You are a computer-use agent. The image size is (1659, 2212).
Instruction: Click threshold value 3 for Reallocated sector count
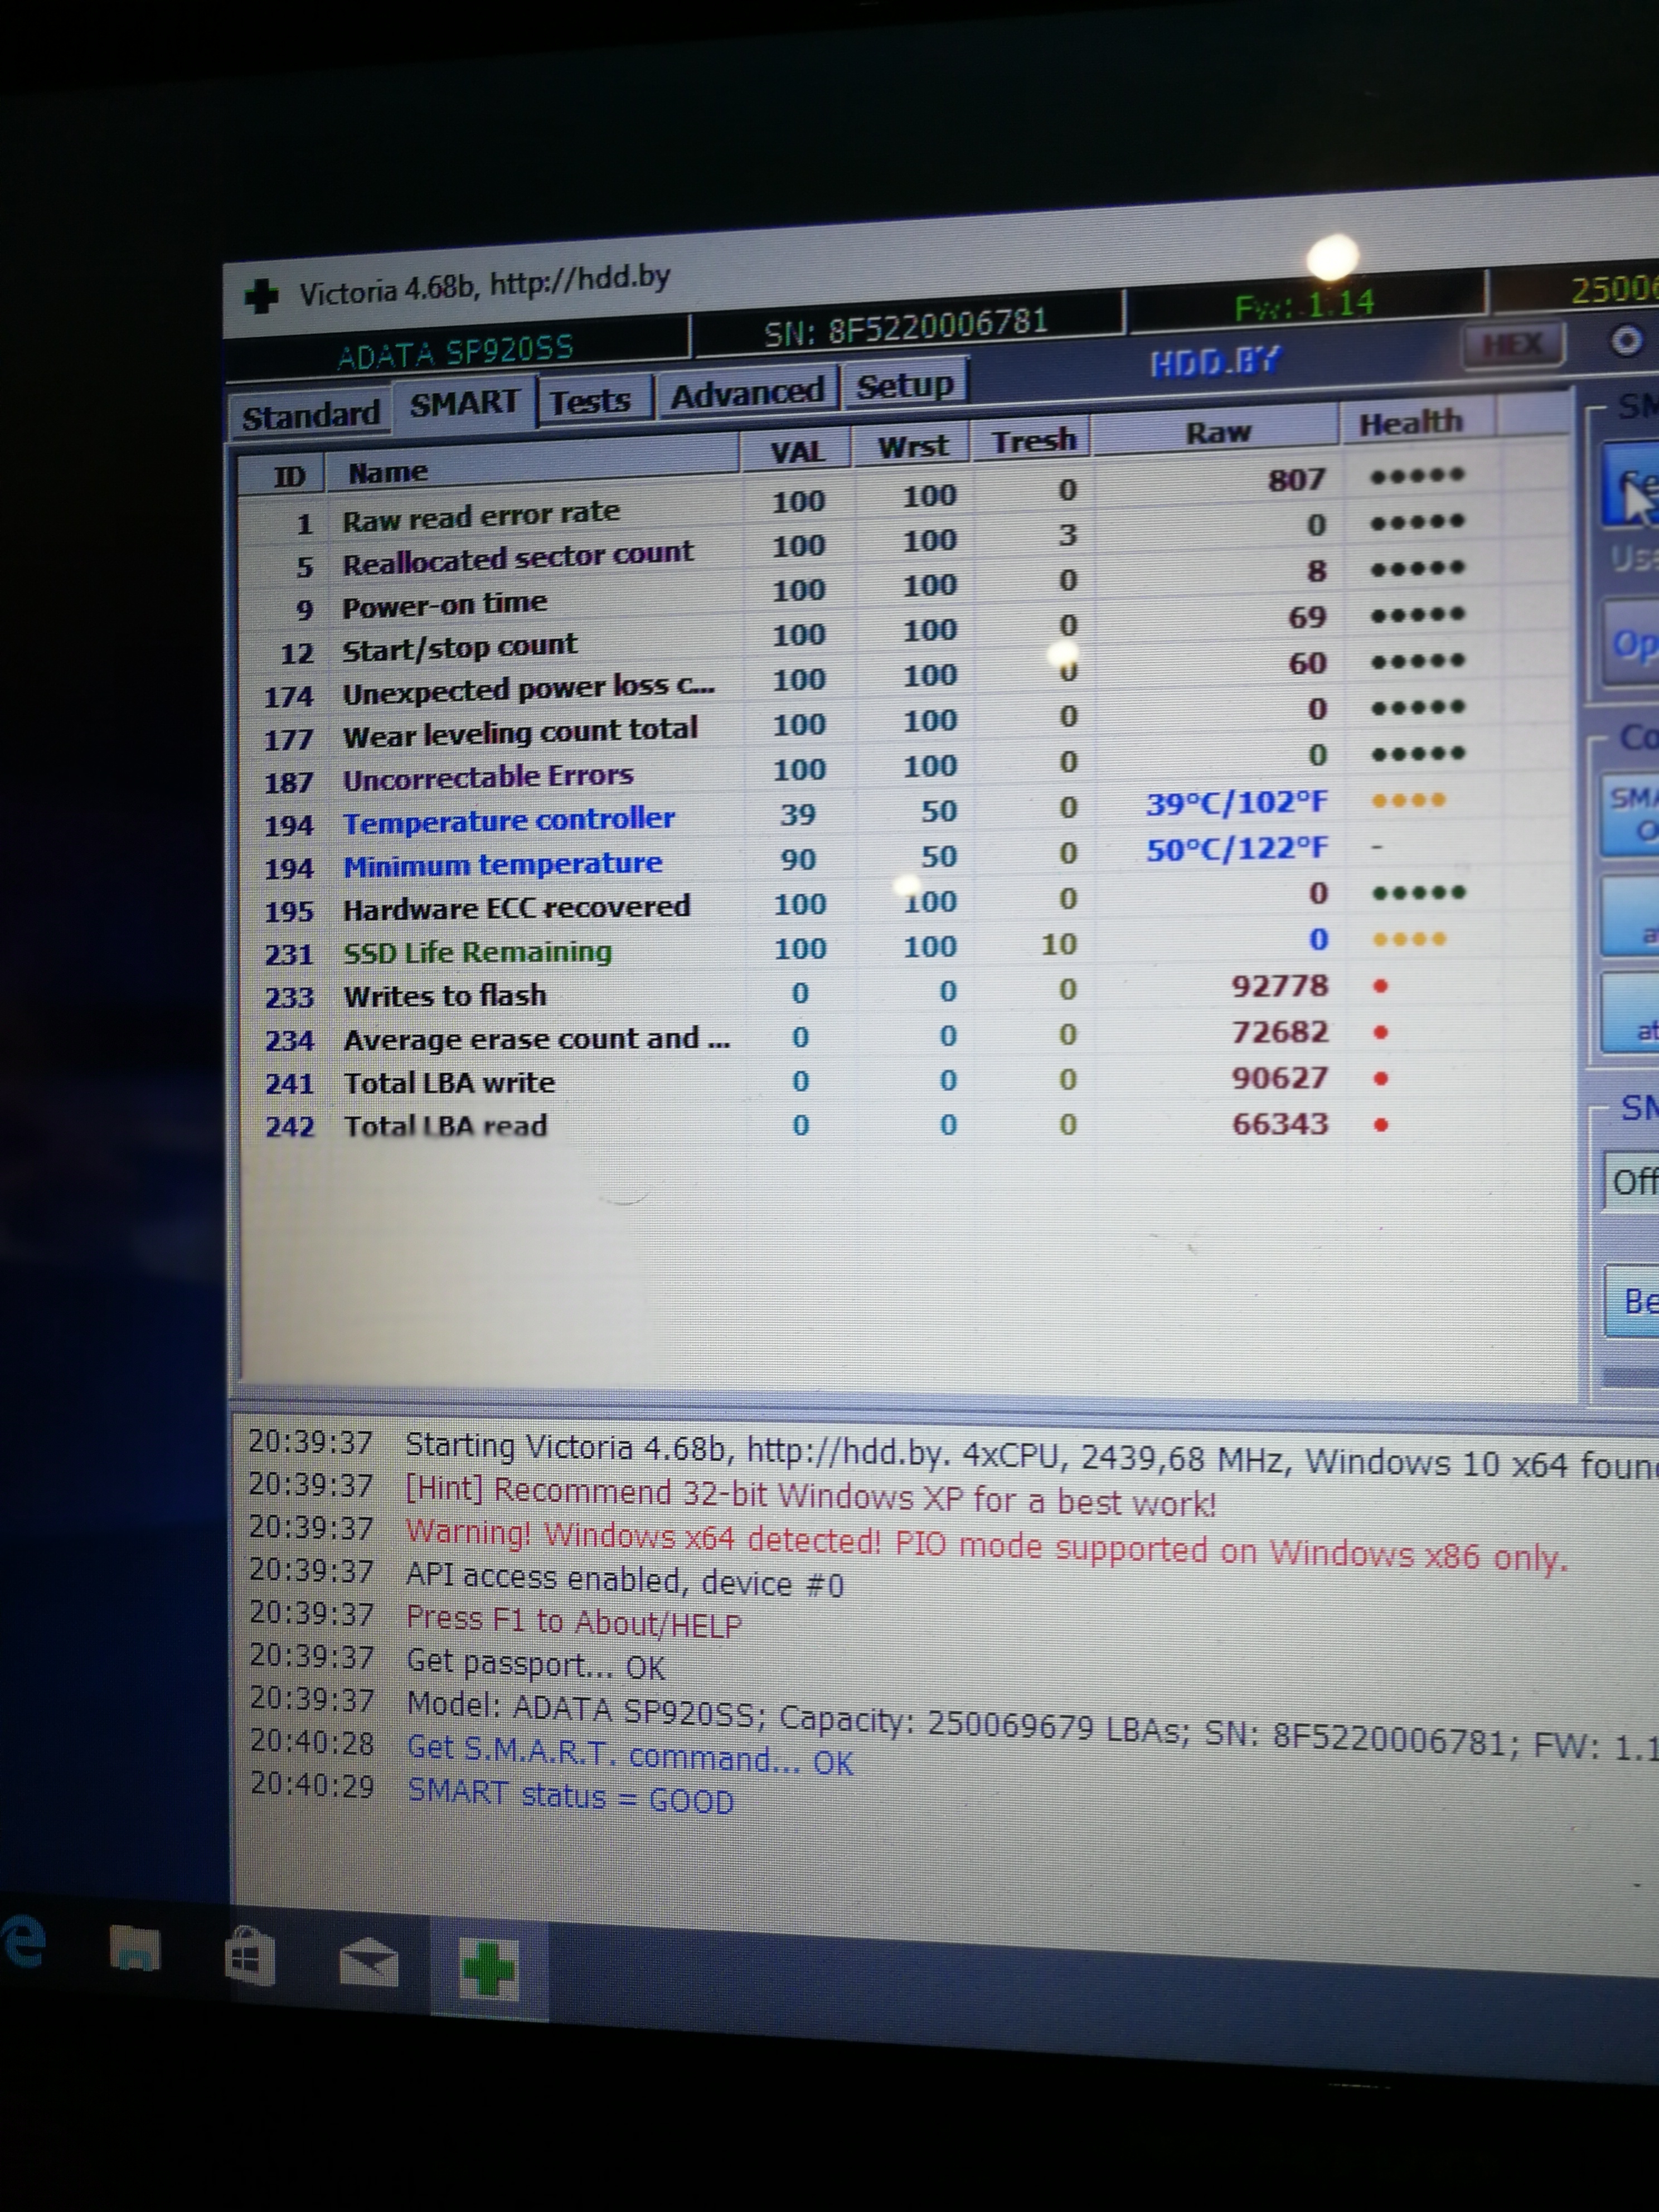click(x=1068, y=535)
